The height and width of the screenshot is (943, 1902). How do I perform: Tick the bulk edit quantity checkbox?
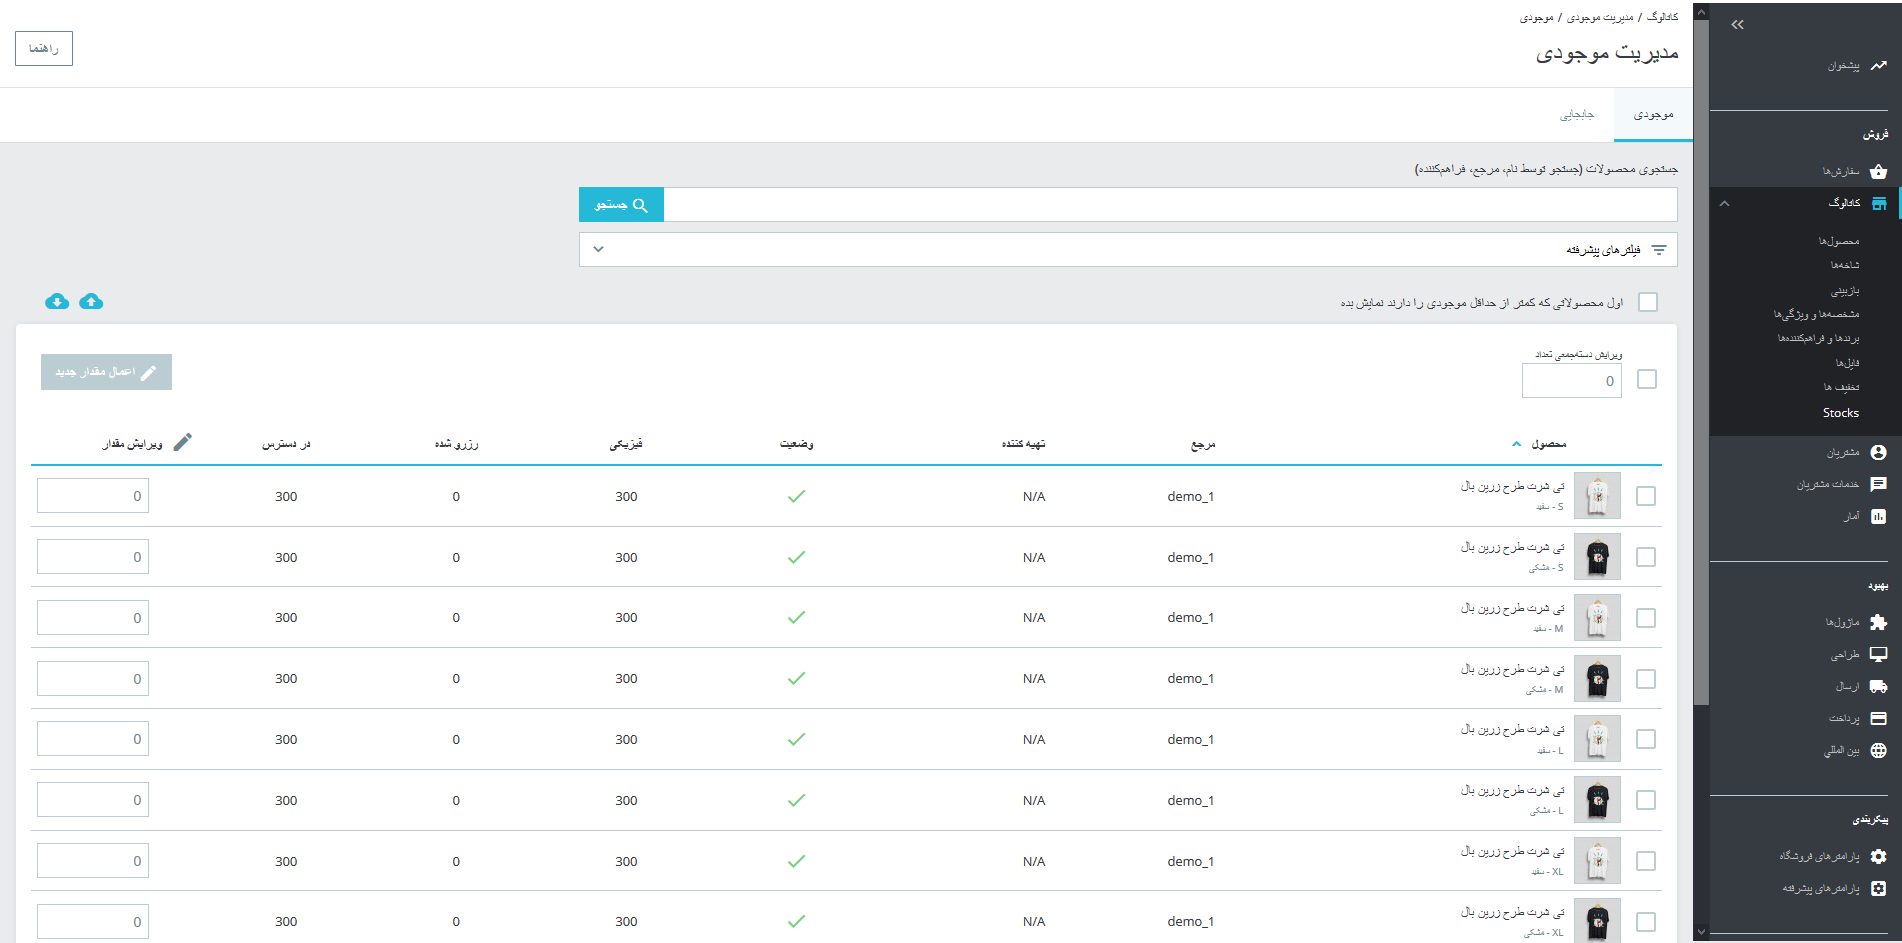[x=1647, y=379]
